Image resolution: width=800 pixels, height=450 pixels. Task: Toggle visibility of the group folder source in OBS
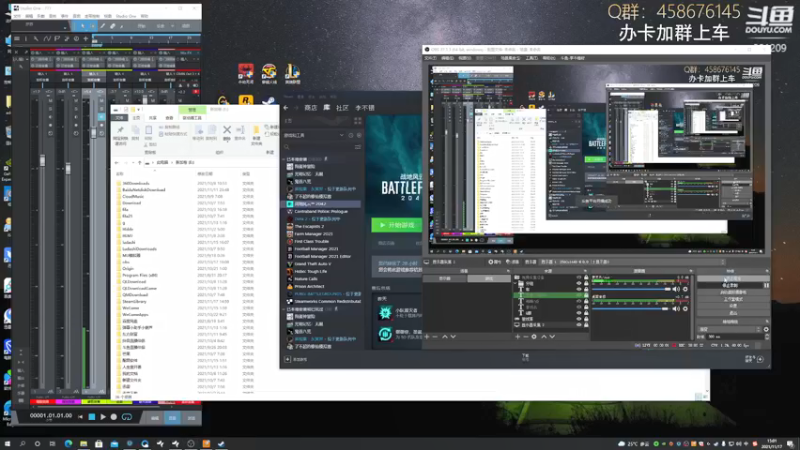pyautogui.click(x=579, y=283)
